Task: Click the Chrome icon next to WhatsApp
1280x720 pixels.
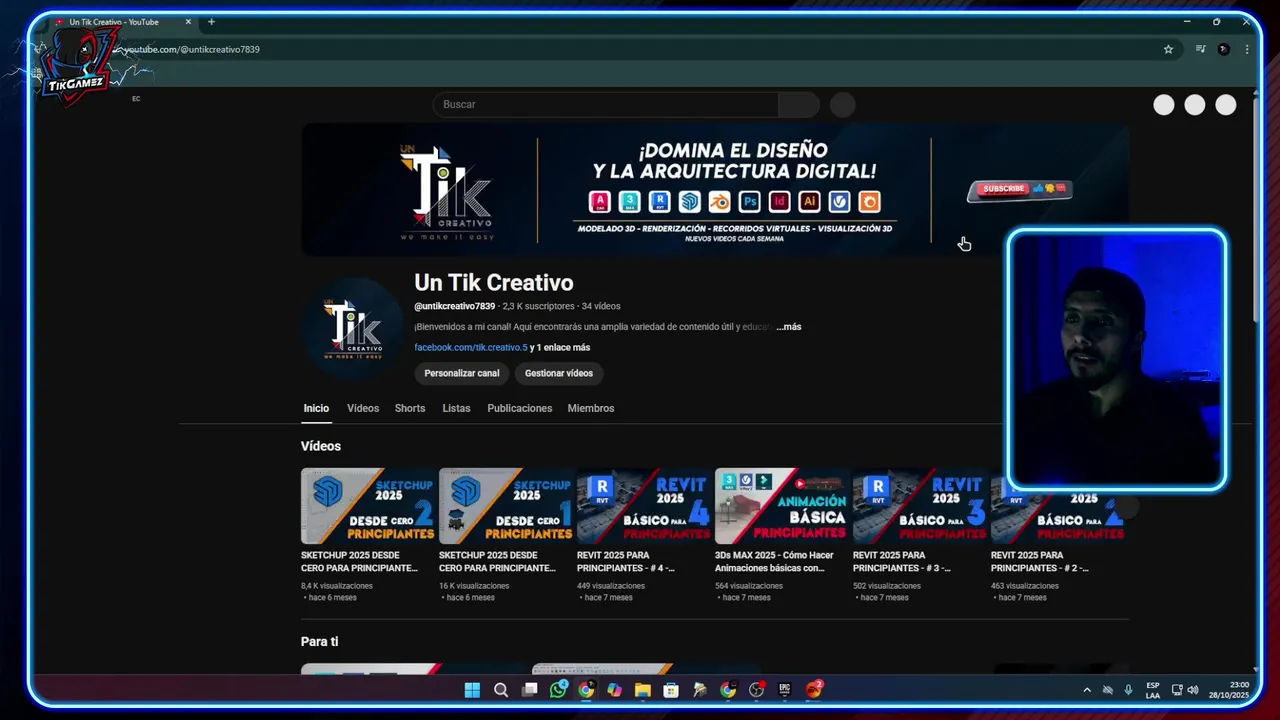Action: [x=586, y=690]
